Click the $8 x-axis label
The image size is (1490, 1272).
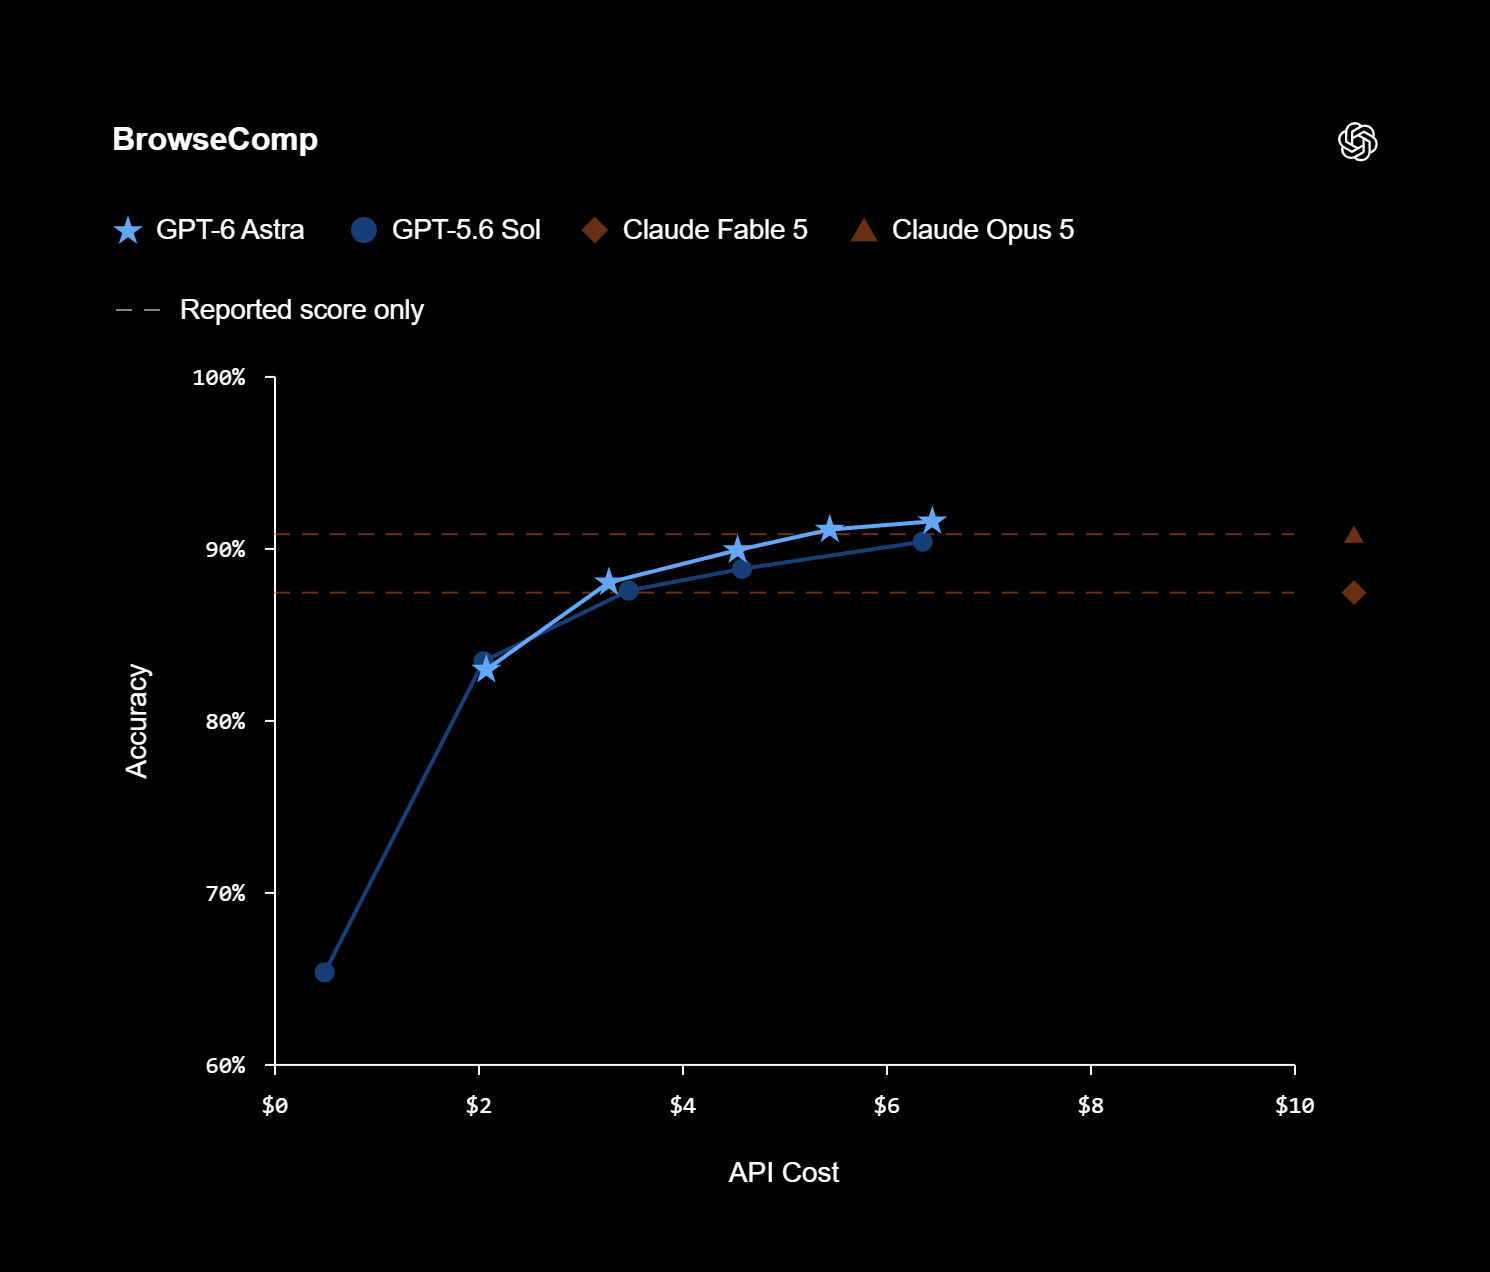click(1091, 1105)
